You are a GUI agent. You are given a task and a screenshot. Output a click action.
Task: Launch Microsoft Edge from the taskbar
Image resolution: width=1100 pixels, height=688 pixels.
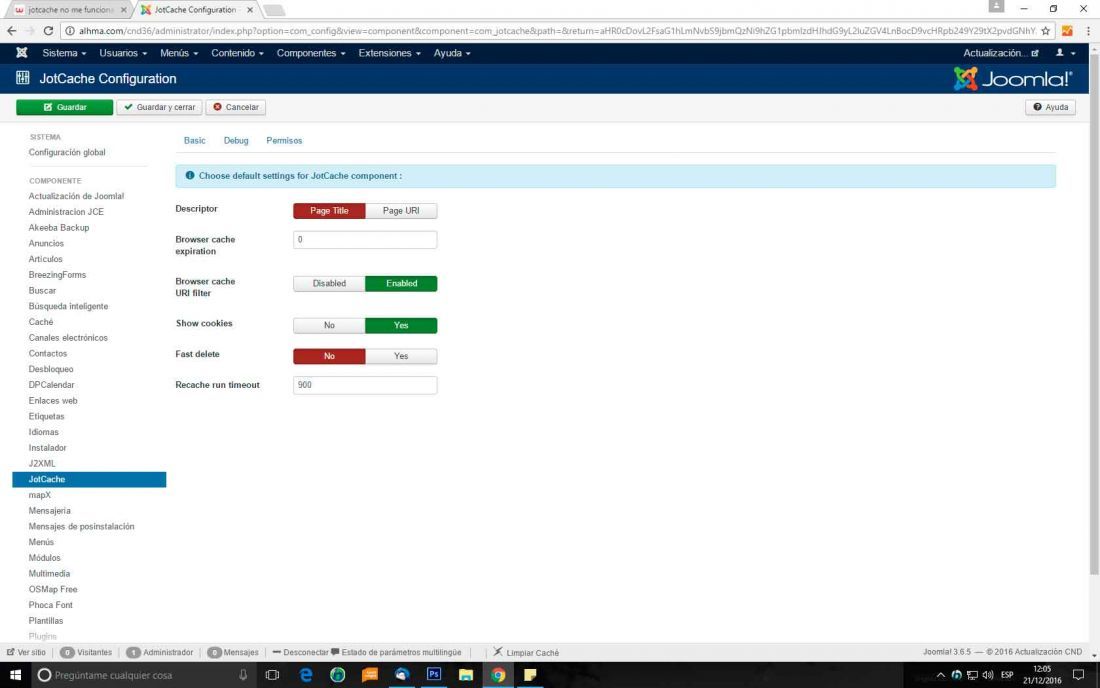[306, 675]
